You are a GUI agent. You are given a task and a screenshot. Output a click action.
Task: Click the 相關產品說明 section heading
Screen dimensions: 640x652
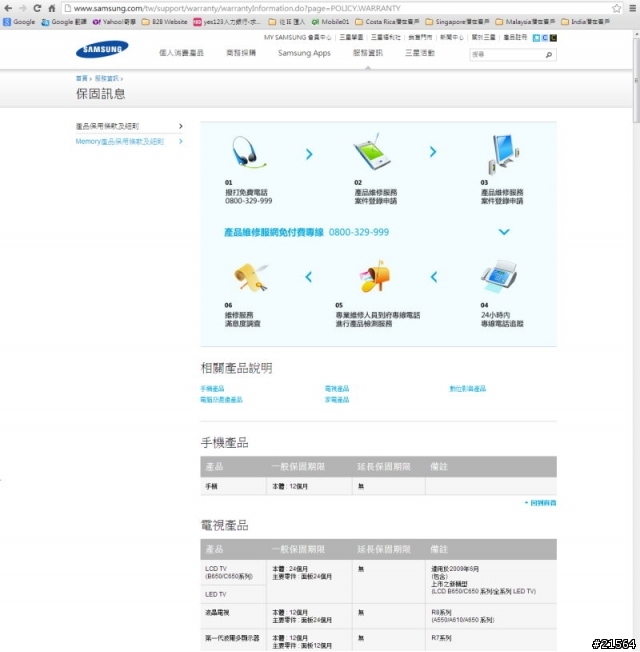click(237, 368)
